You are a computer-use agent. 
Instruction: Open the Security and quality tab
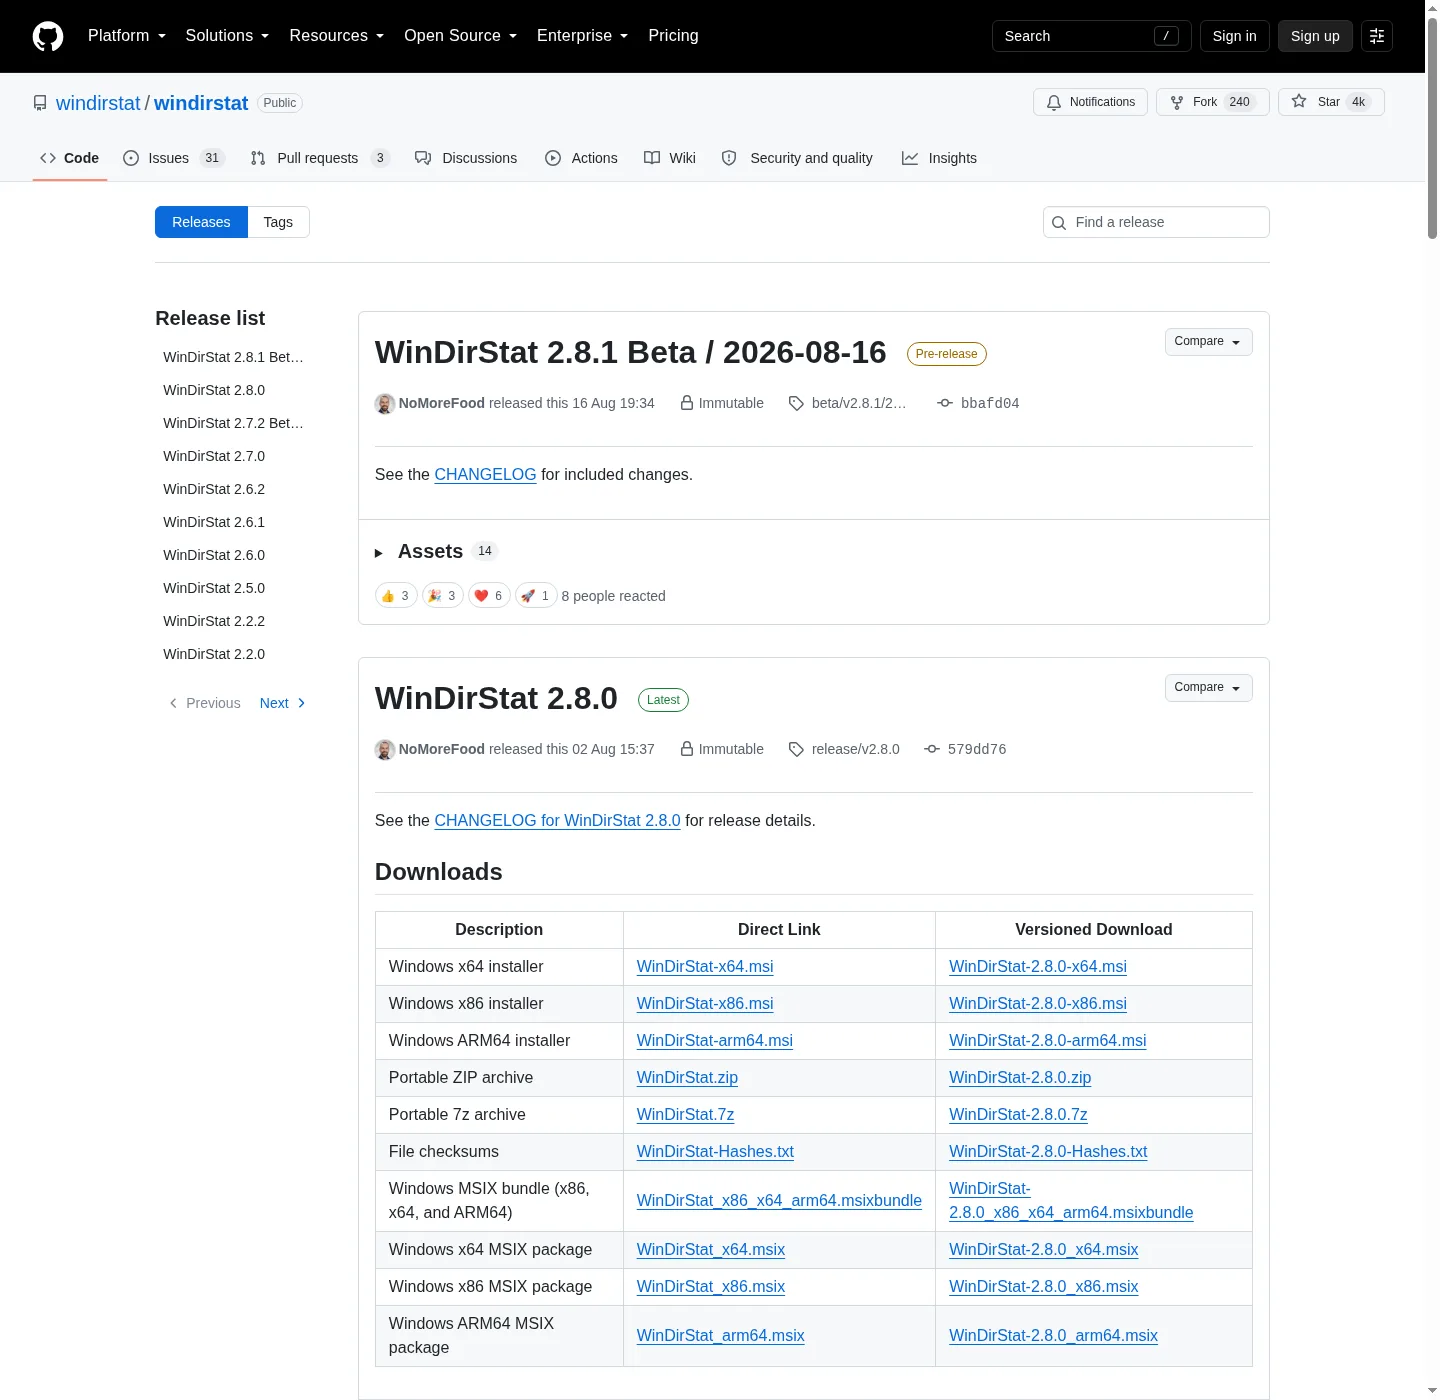797,158
